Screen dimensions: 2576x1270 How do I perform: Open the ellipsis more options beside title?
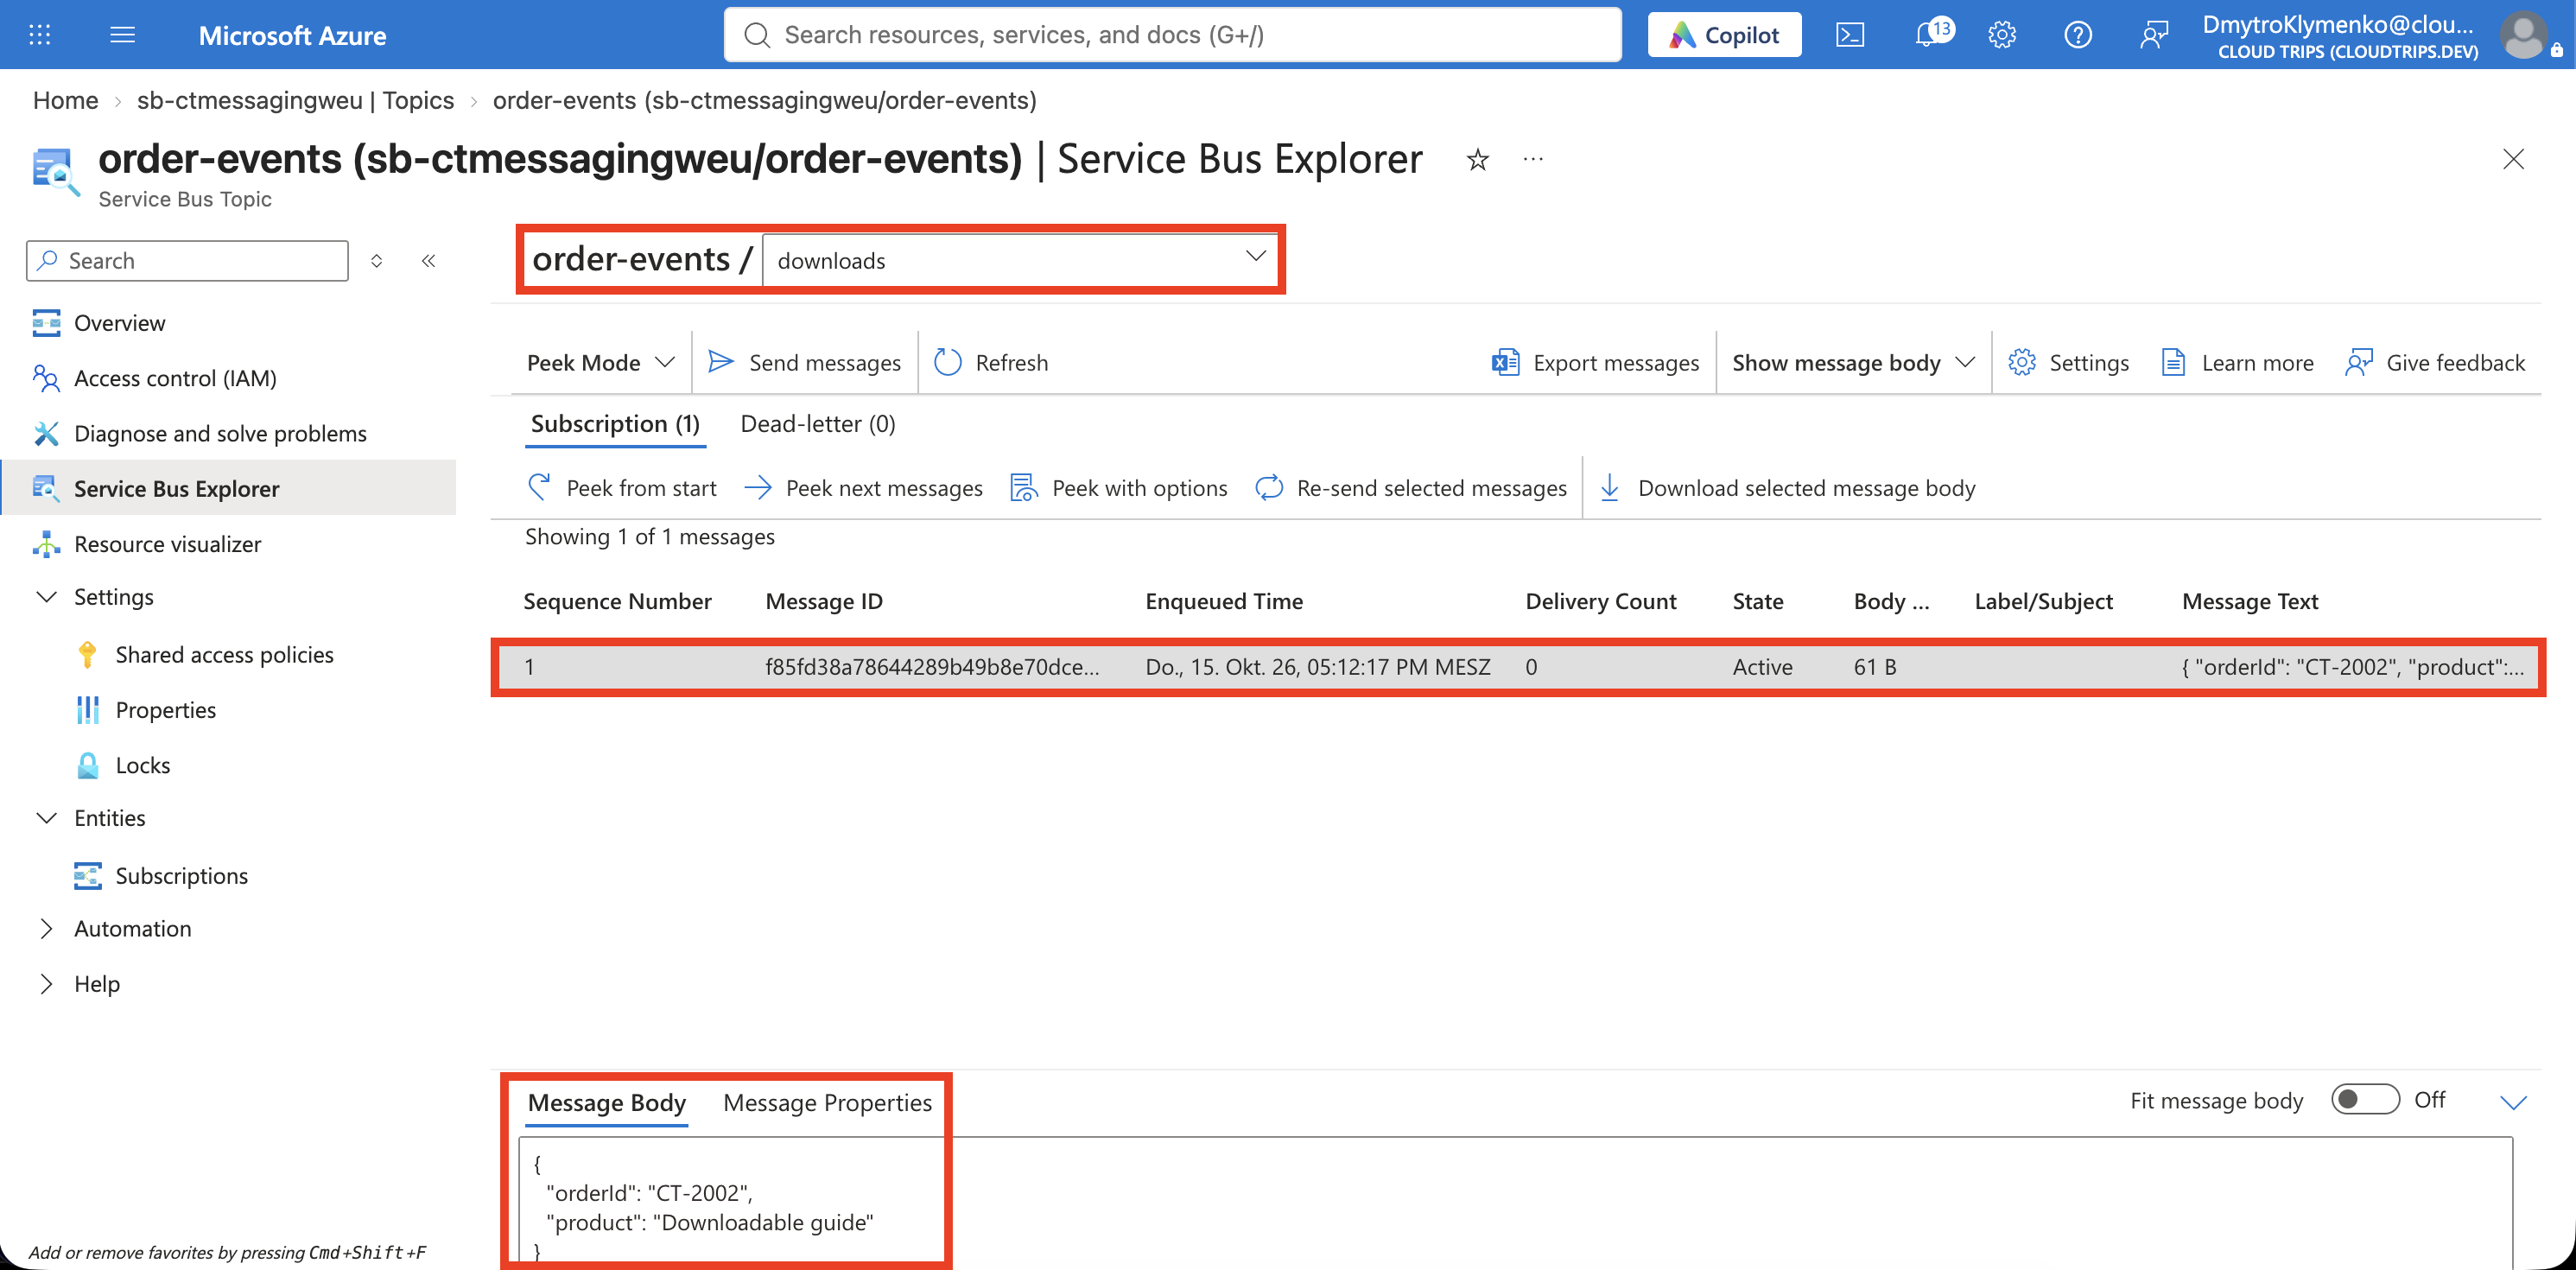[1533, 160]
